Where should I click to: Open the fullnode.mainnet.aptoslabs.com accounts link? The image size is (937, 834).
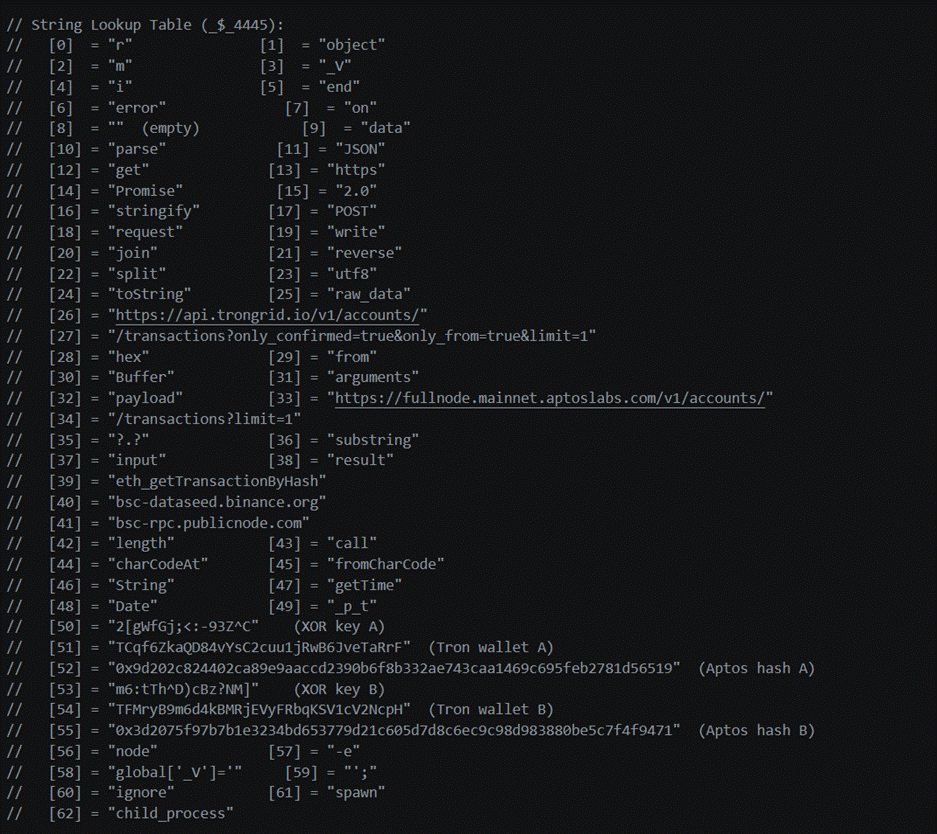click(x=550, y=398)
